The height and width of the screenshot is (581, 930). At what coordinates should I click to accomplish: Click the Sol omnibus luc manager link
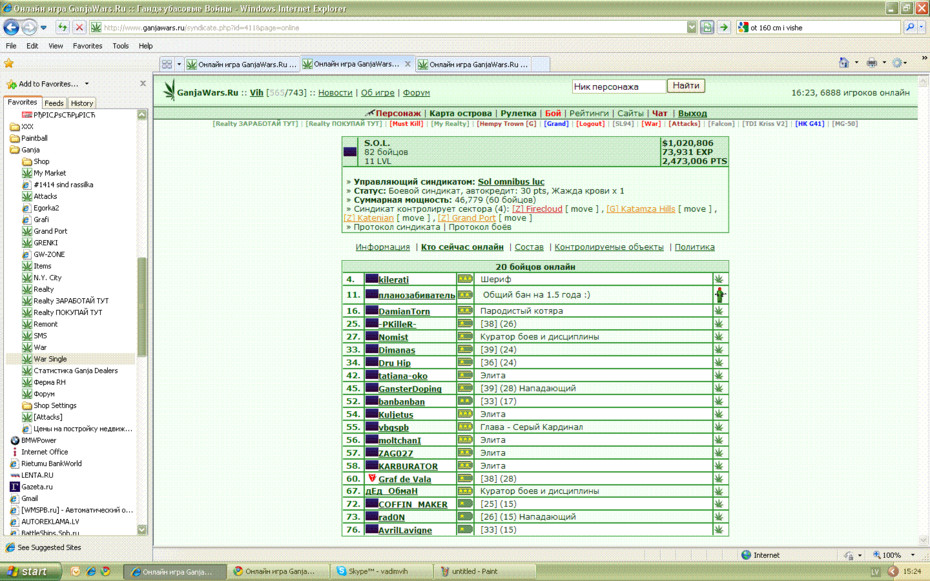coord(511,182)
